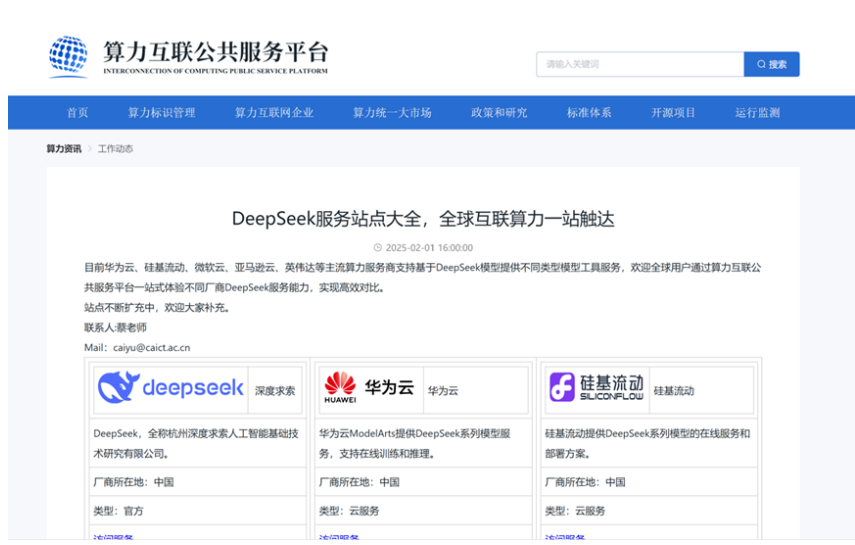The image size is (855, 545).
Task: Click the Mail address caiyu@caict.ac.cn
Action: (x=152, y=348)
